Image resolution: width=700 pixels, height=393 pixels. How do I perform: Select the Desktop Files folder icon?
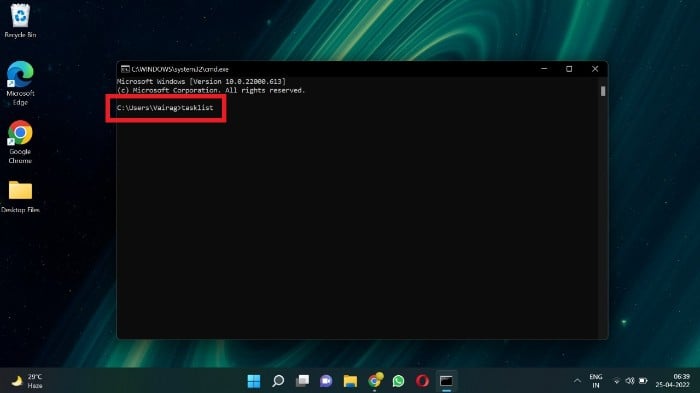click(20, 196)
